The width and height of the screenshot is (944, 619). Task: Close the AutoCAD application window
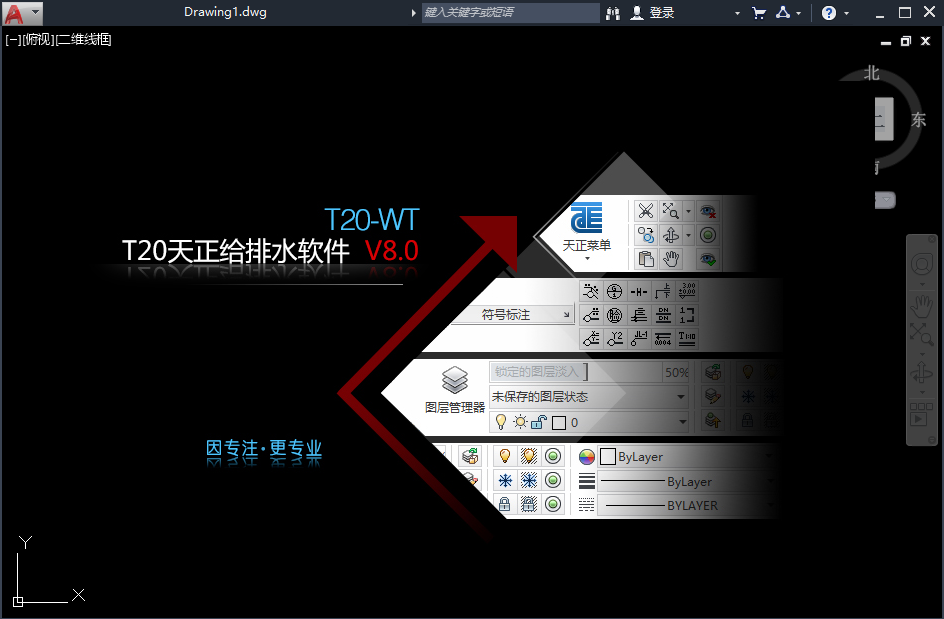tap(930, 13)
